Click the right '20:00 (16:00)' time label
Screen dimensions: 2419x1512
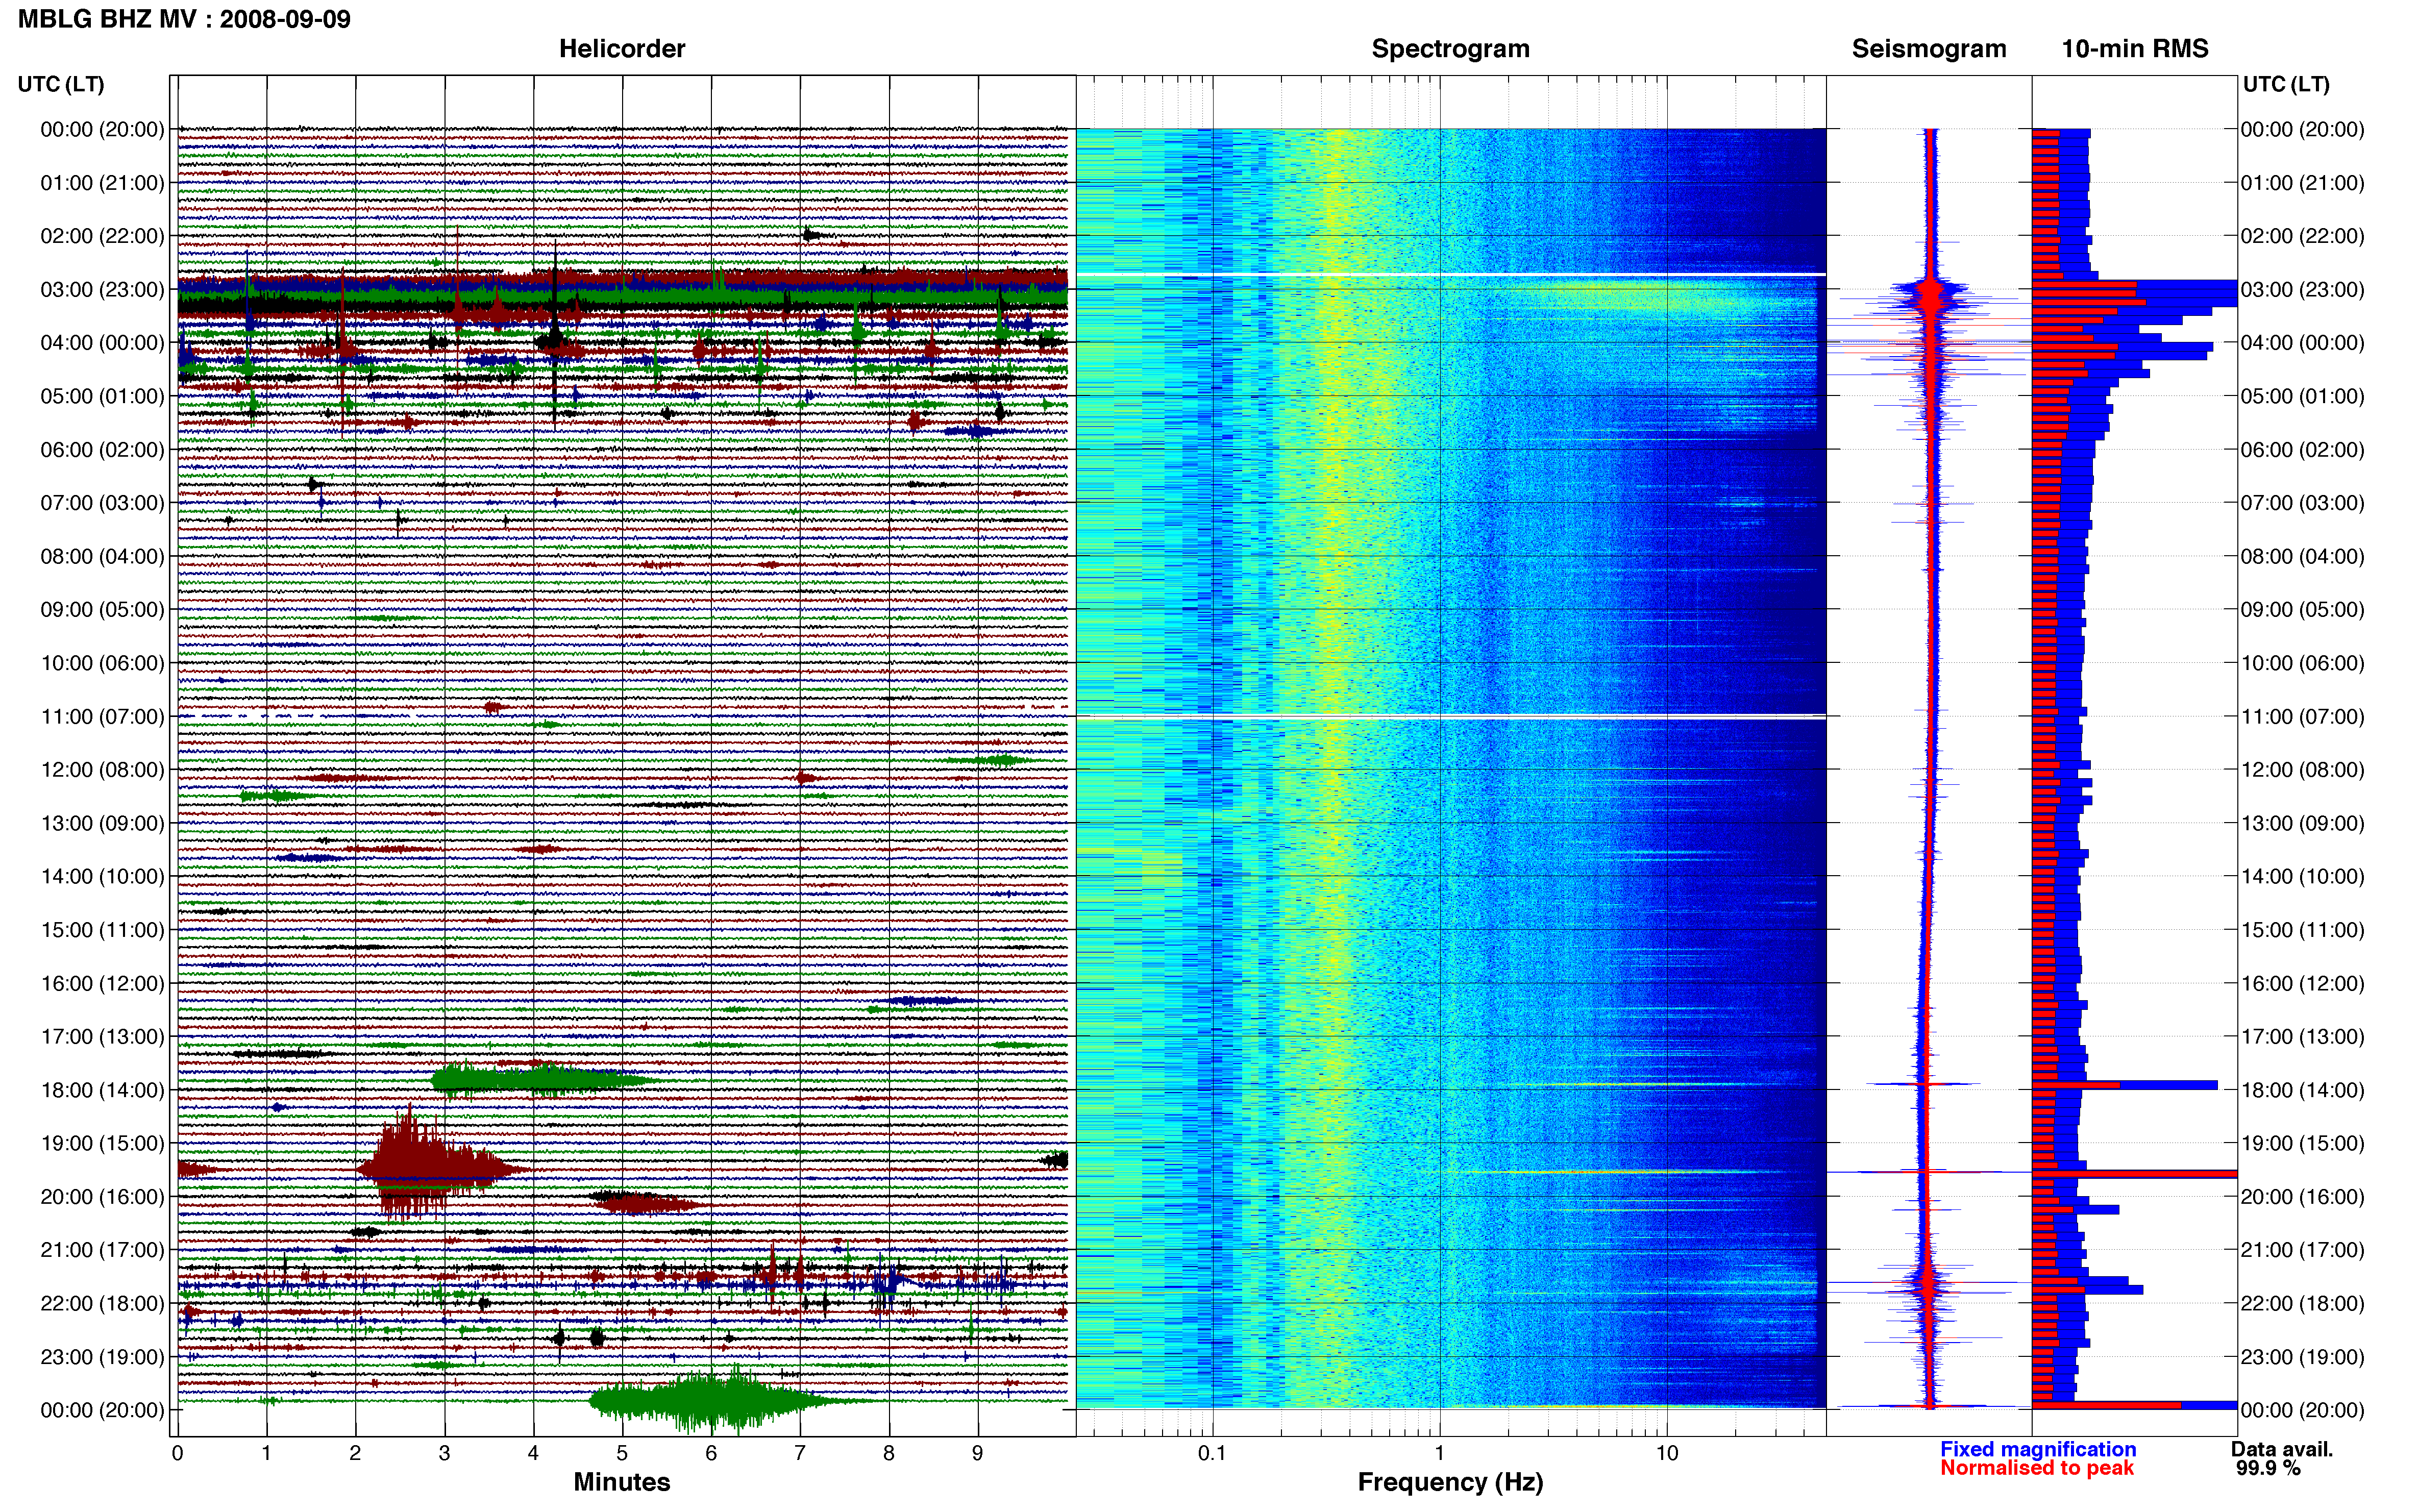pyautogui.click(x=2302, y=1197)
